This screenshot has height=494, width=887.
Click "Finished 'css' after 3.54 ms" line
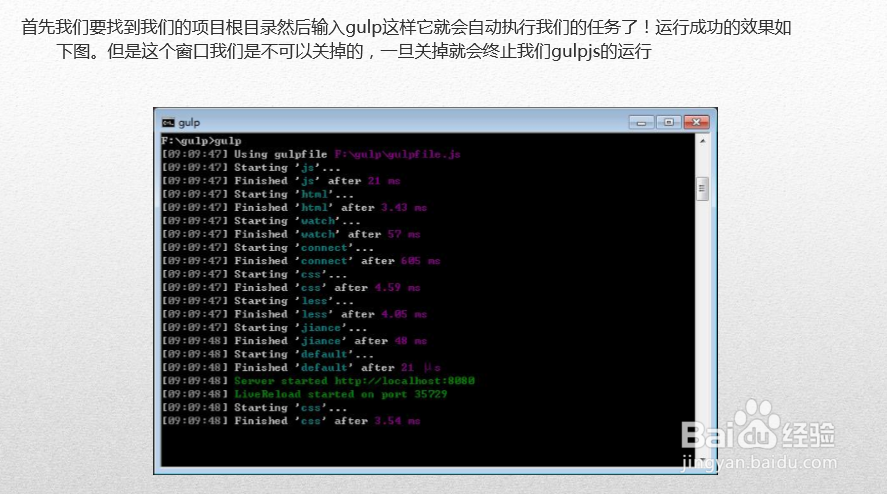click(291, 421)
